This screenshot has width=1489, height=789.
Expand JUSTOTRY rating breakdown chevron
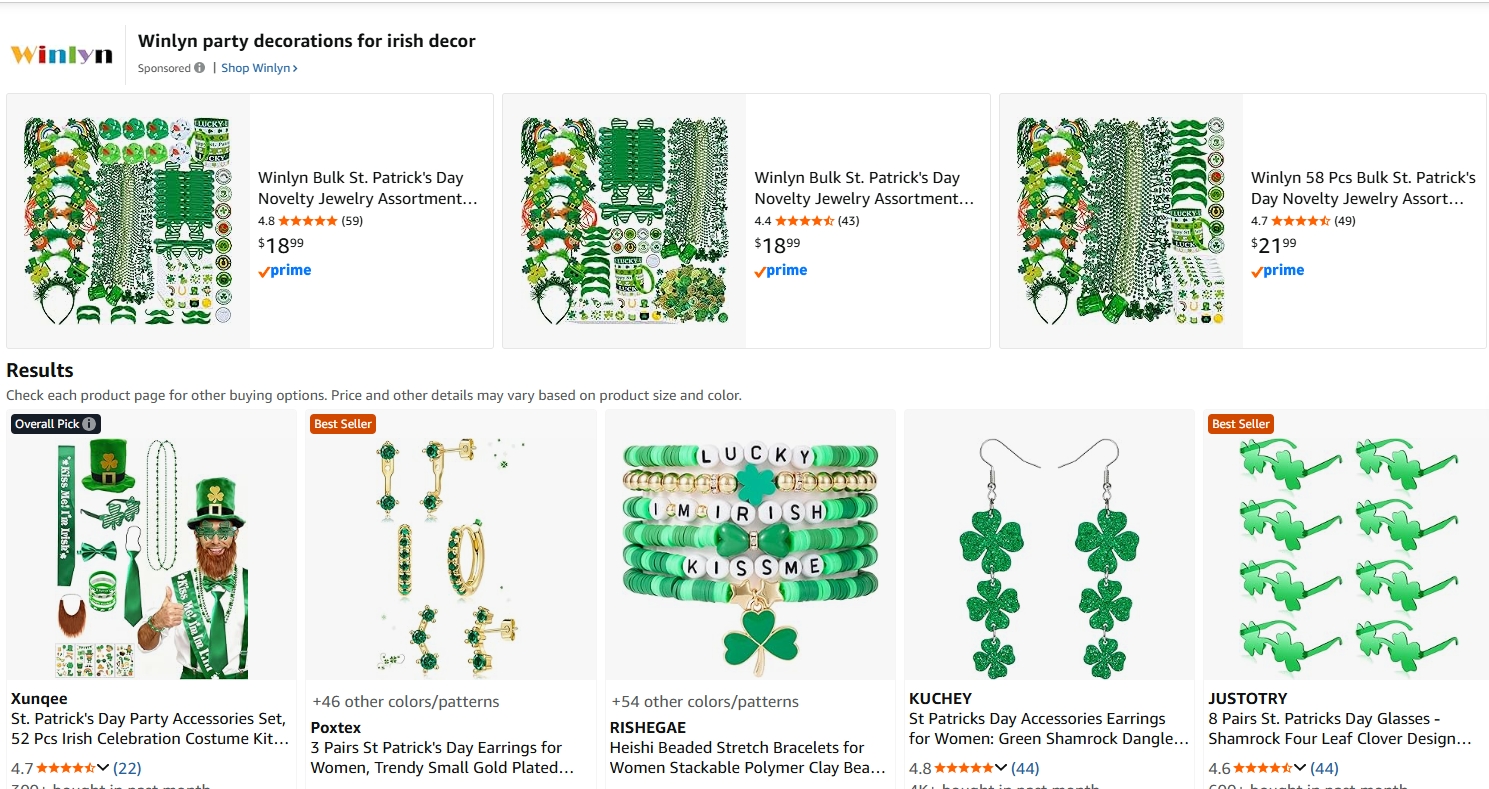click(1299, 768)
